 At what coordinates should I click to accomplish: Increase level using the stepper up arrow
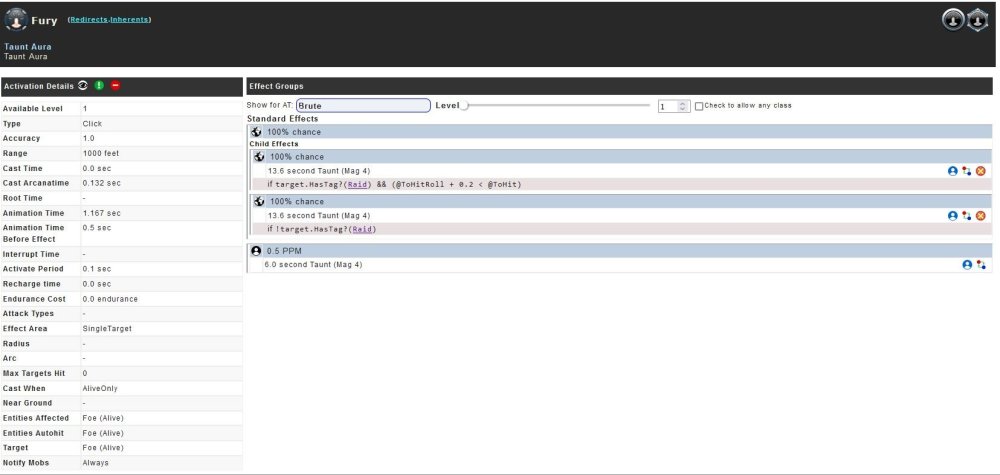click(x=683, y=102)
